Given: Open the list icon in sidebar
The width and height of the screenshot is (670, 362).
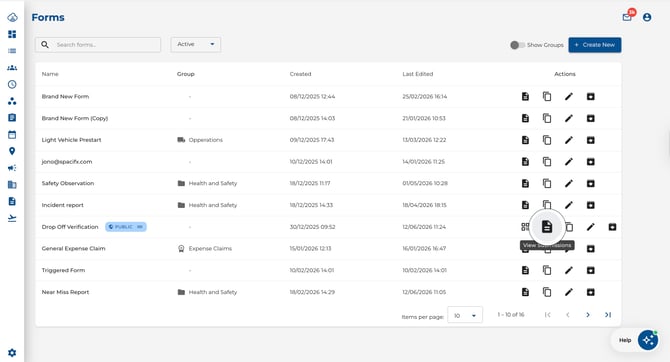Looking at the screenshot, I should (12, 51).
